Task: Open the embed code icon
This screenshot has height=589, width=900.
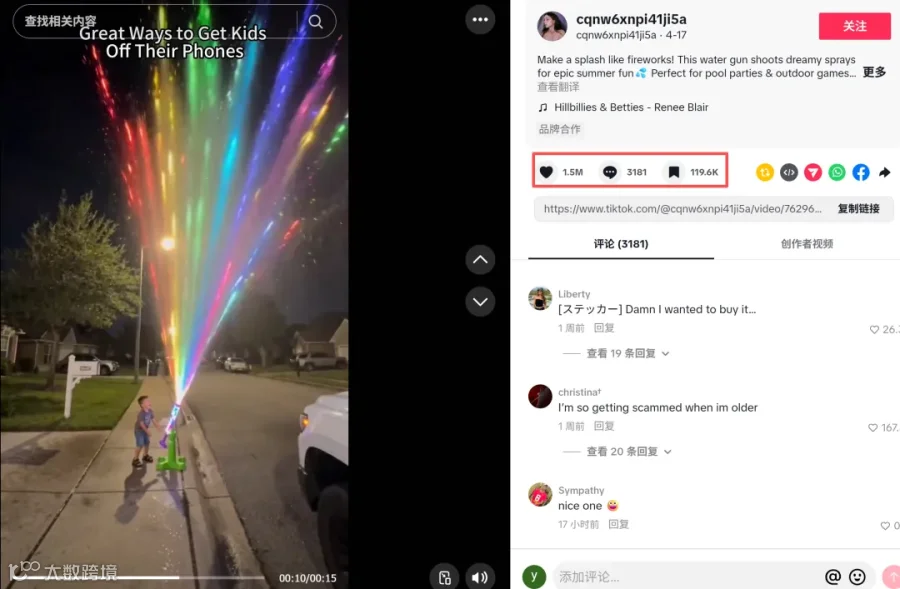Action: 789,172
